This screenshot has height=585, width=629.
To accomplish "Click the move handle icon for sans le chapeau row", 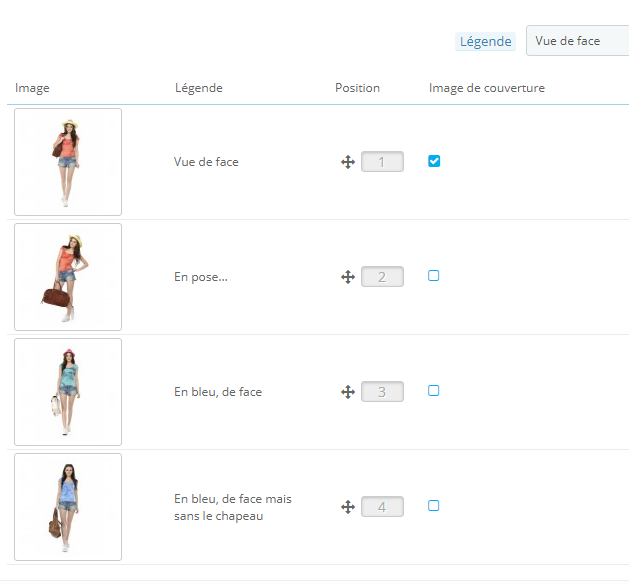I will [x=348, y=507].
